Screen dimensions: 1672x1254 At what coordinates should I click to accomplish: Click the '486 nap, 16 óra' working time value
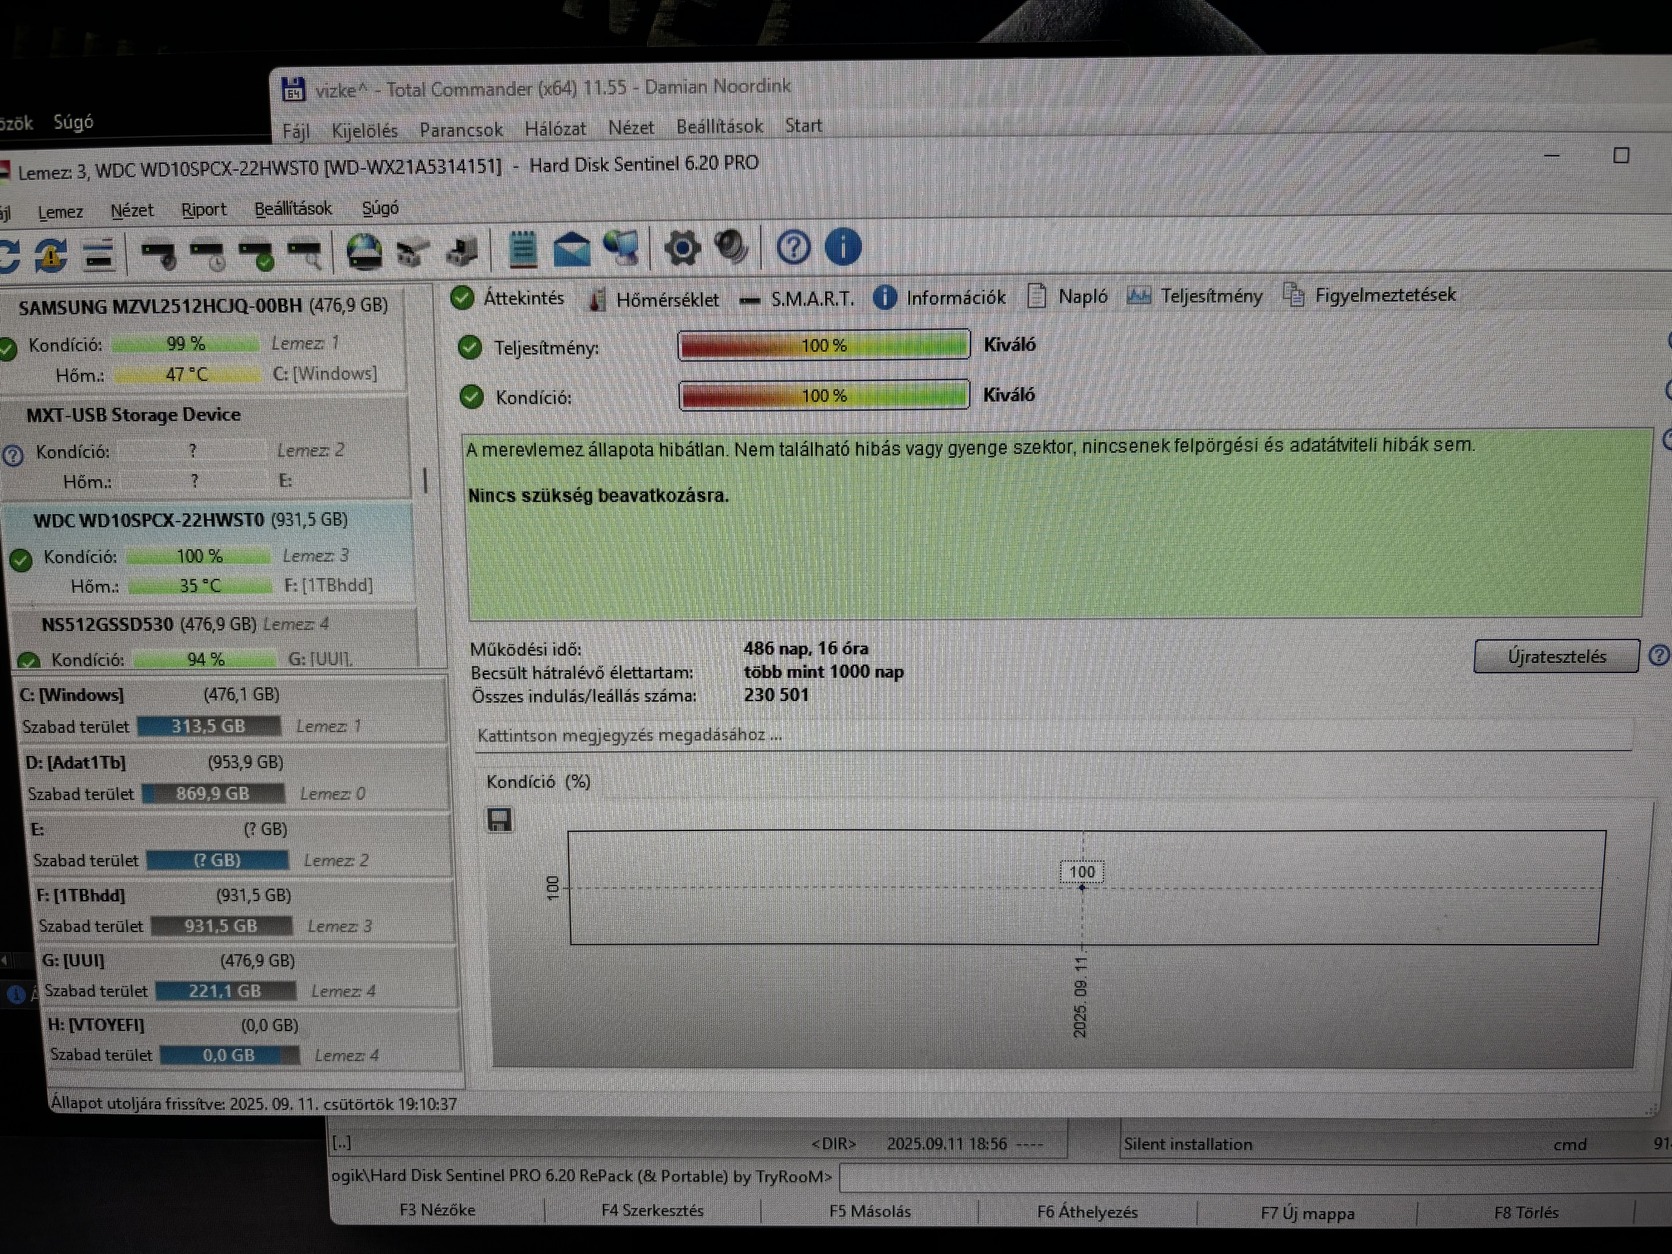(x=805, y=648)
